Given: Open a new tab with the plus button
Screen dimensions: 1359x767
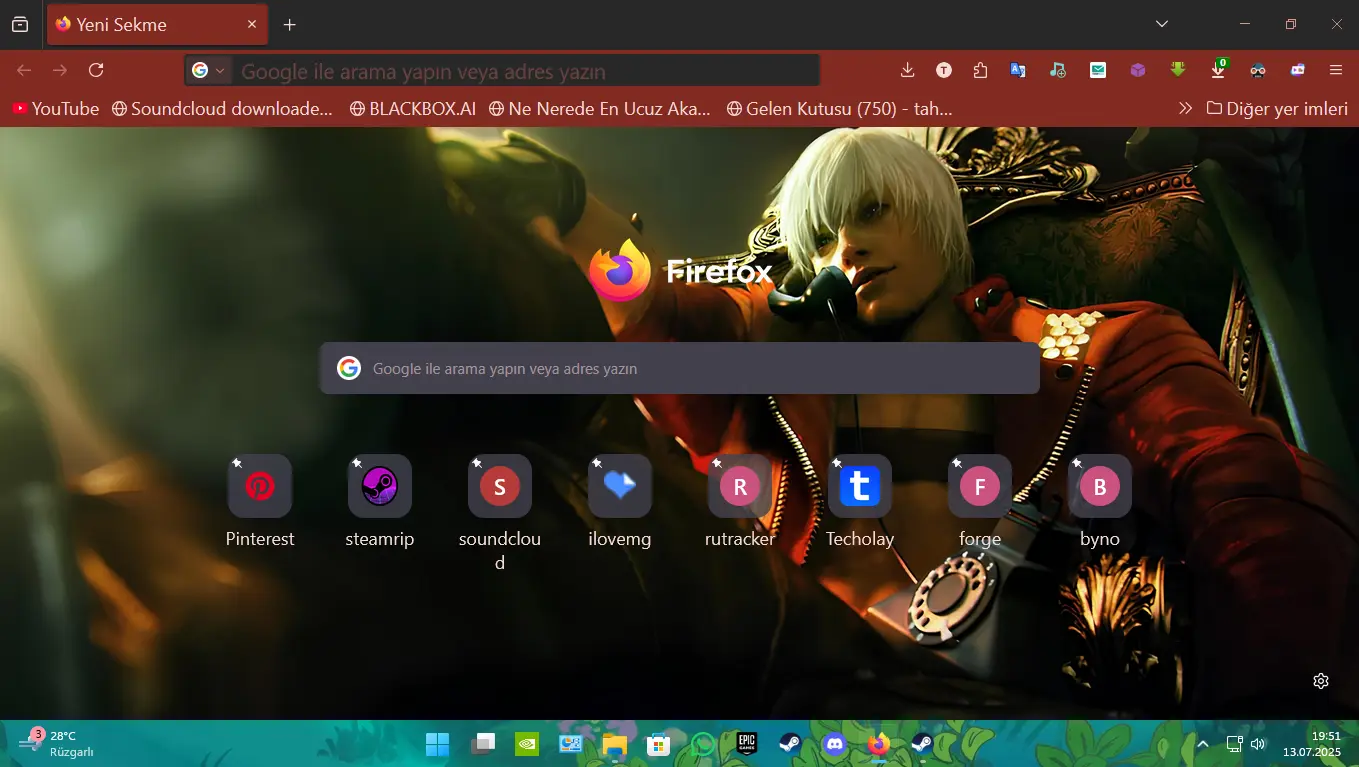Looking at the screenshot, I should point(290,25).
